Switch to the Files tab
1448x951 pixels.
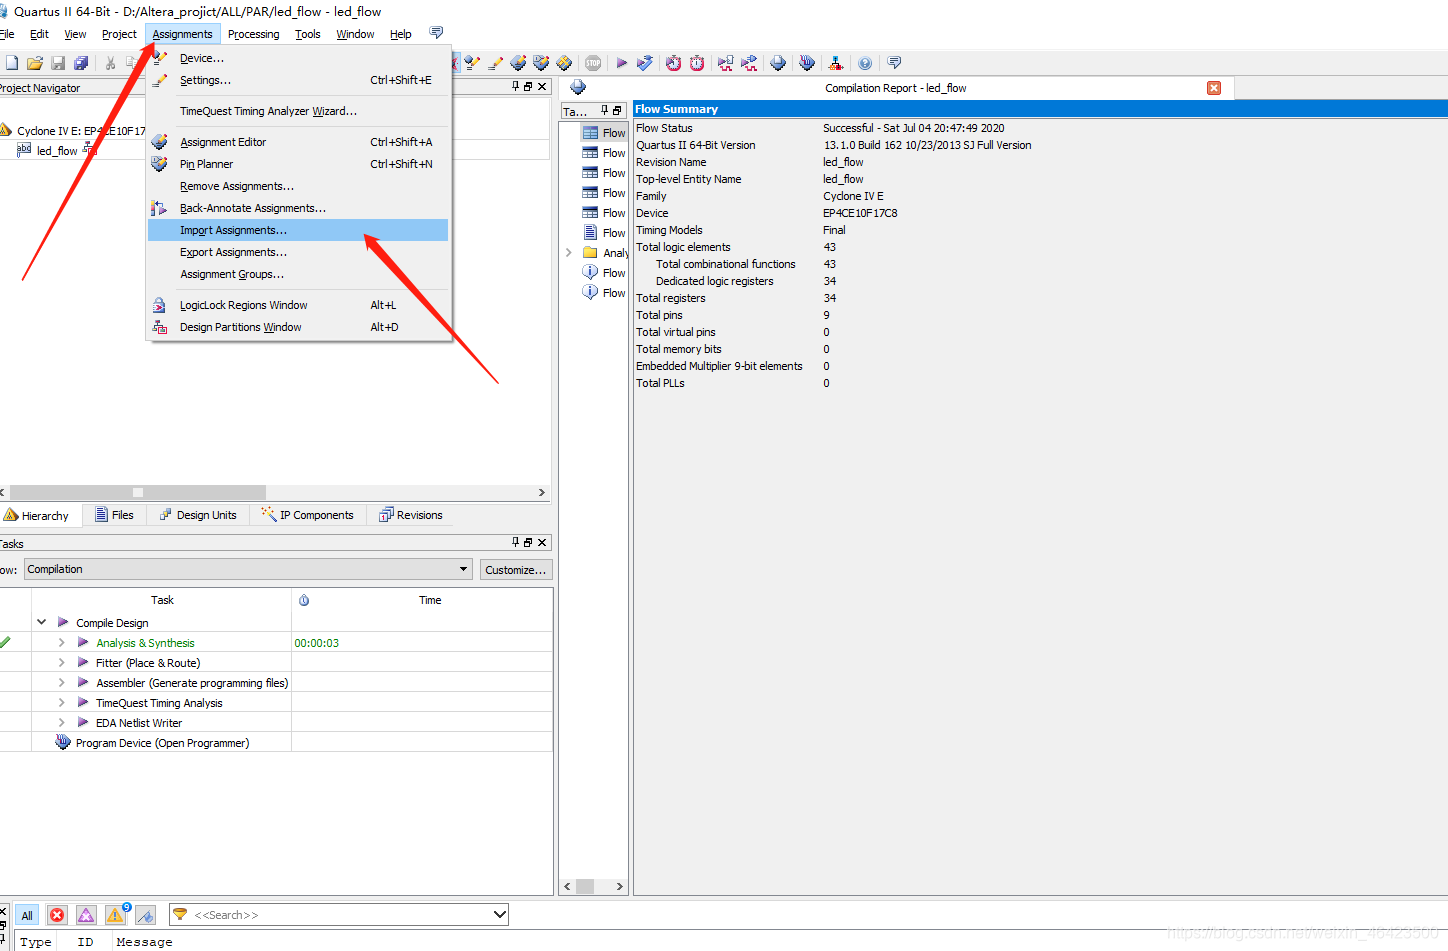coord(114,515)
